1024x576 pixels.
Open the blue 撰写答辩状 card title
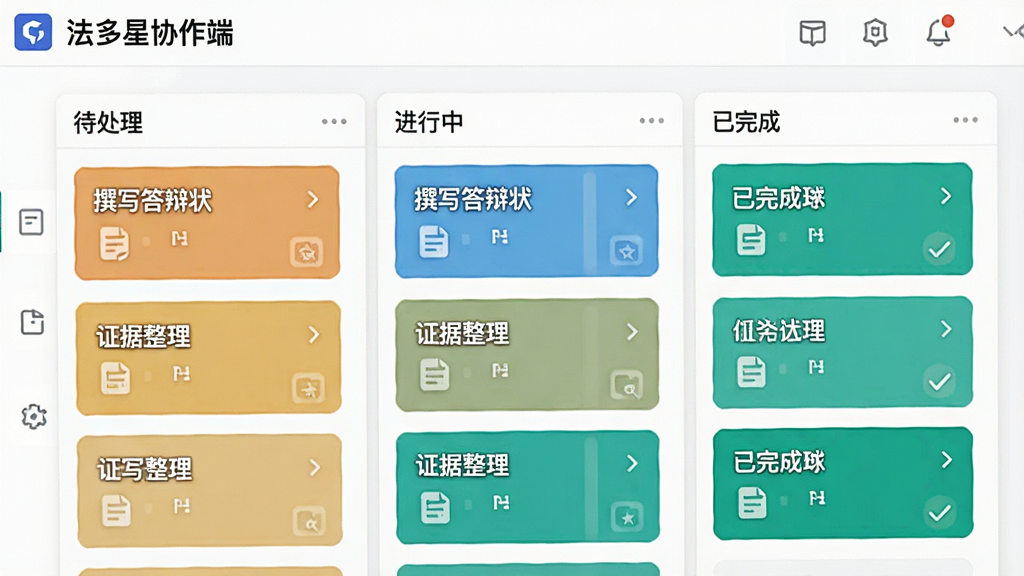[x=473, y=199]
